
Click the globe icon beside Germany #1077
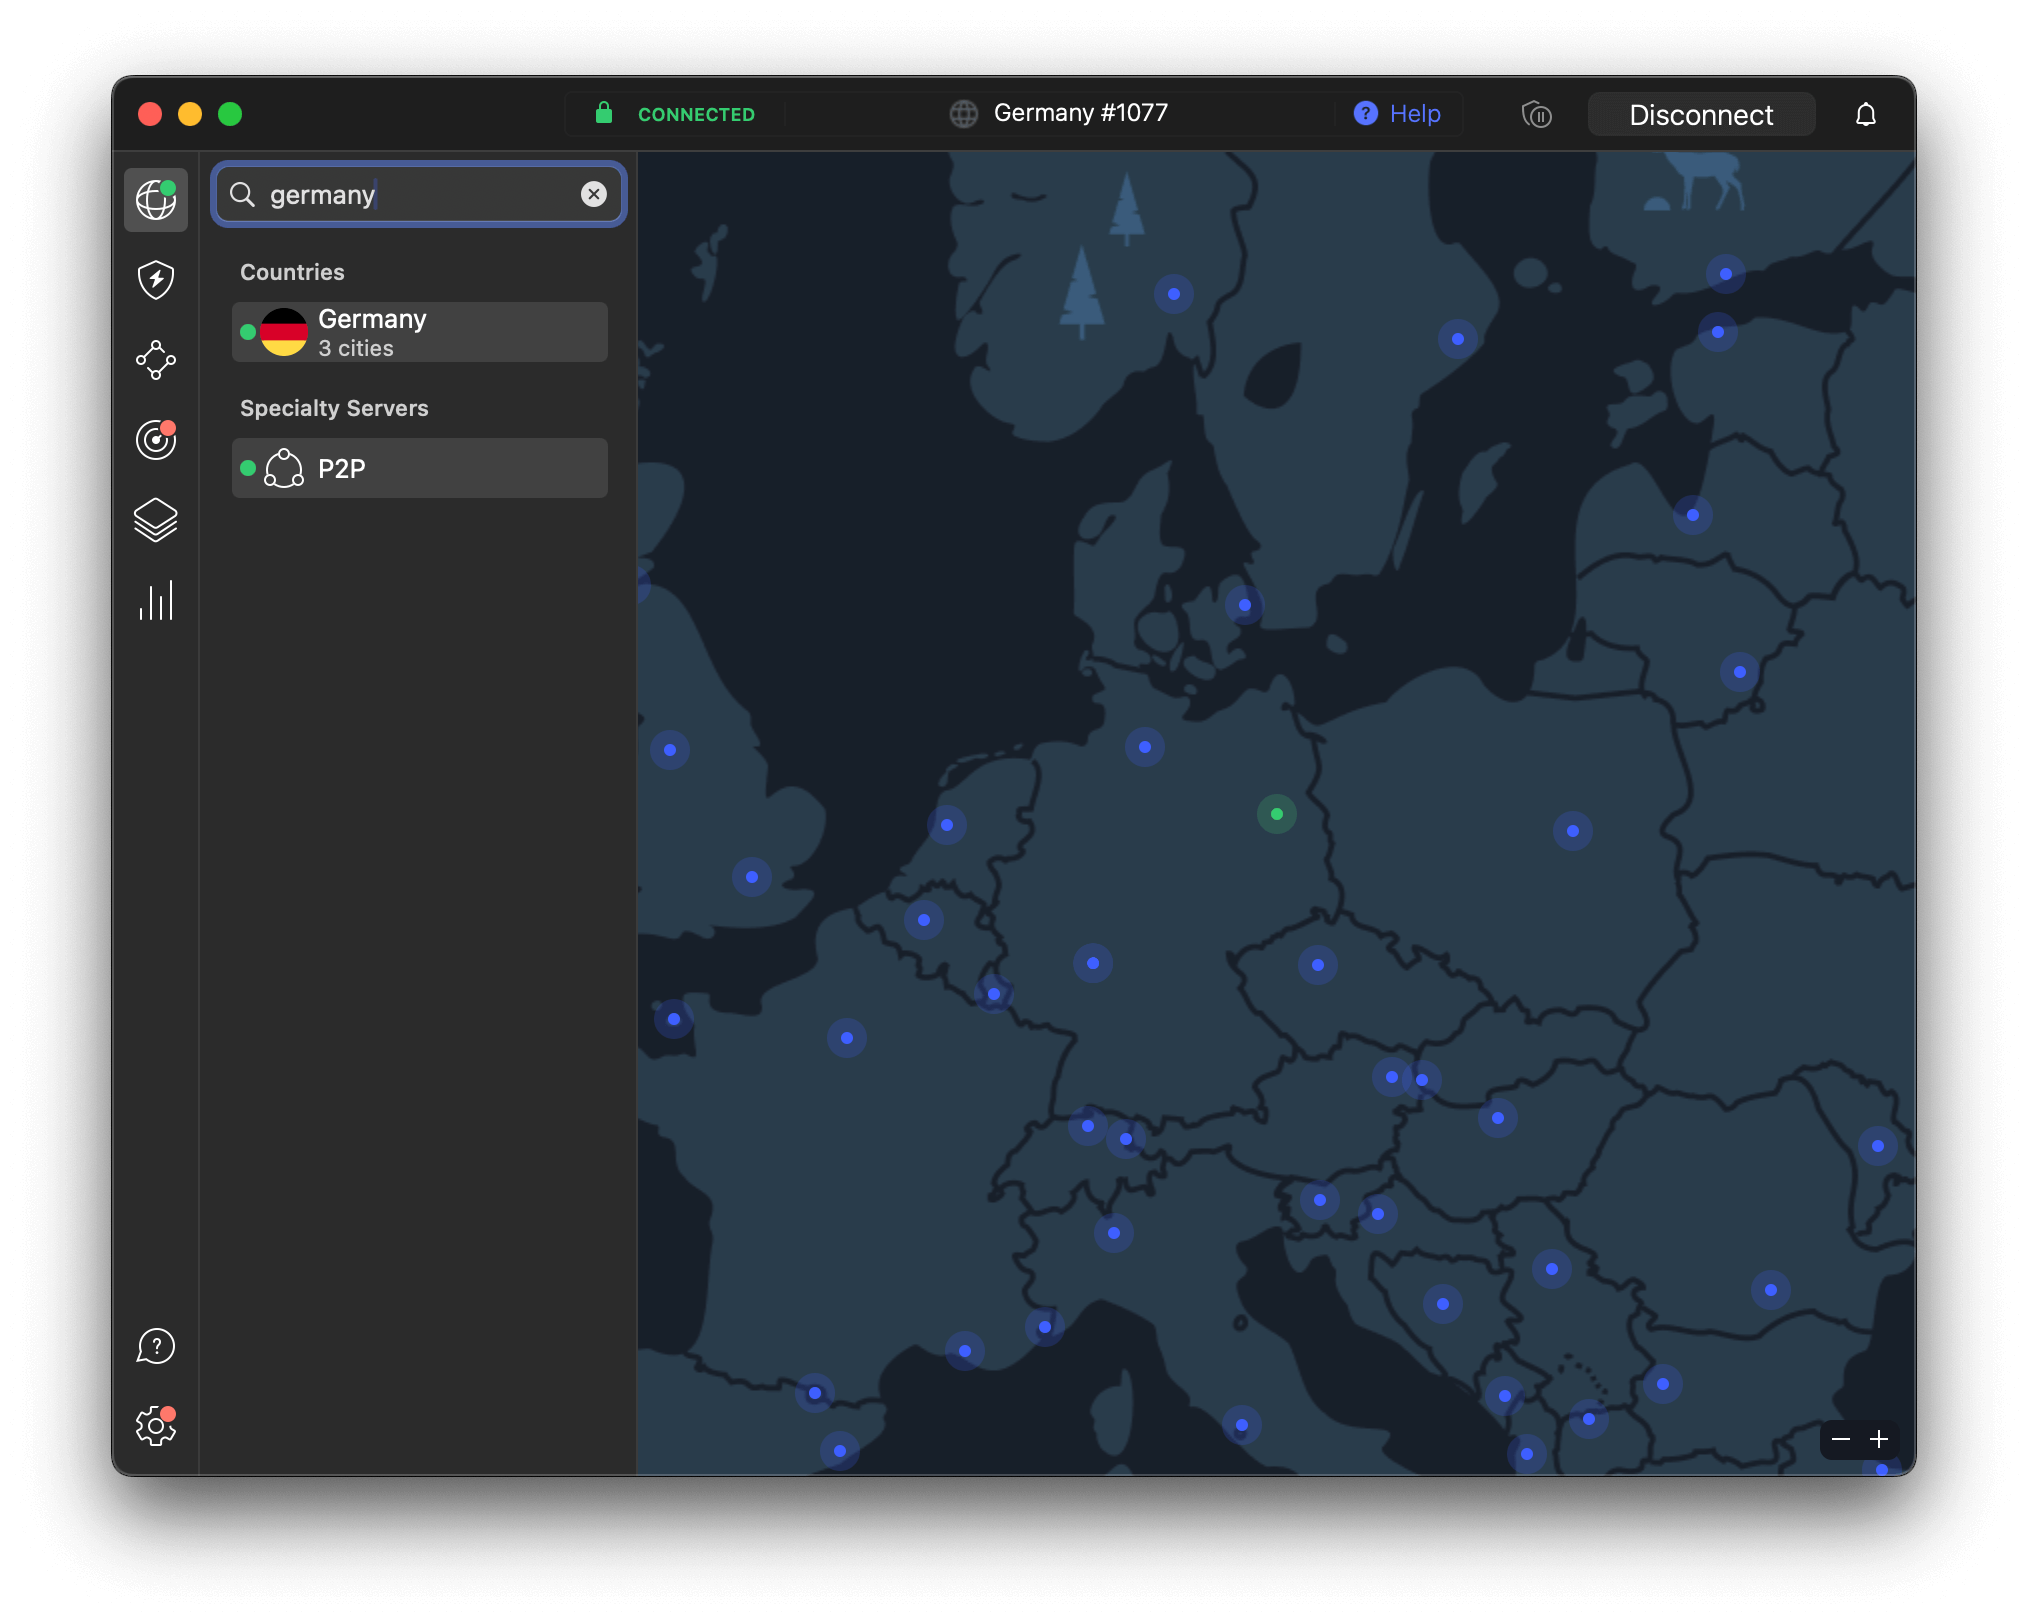point(964,114)
